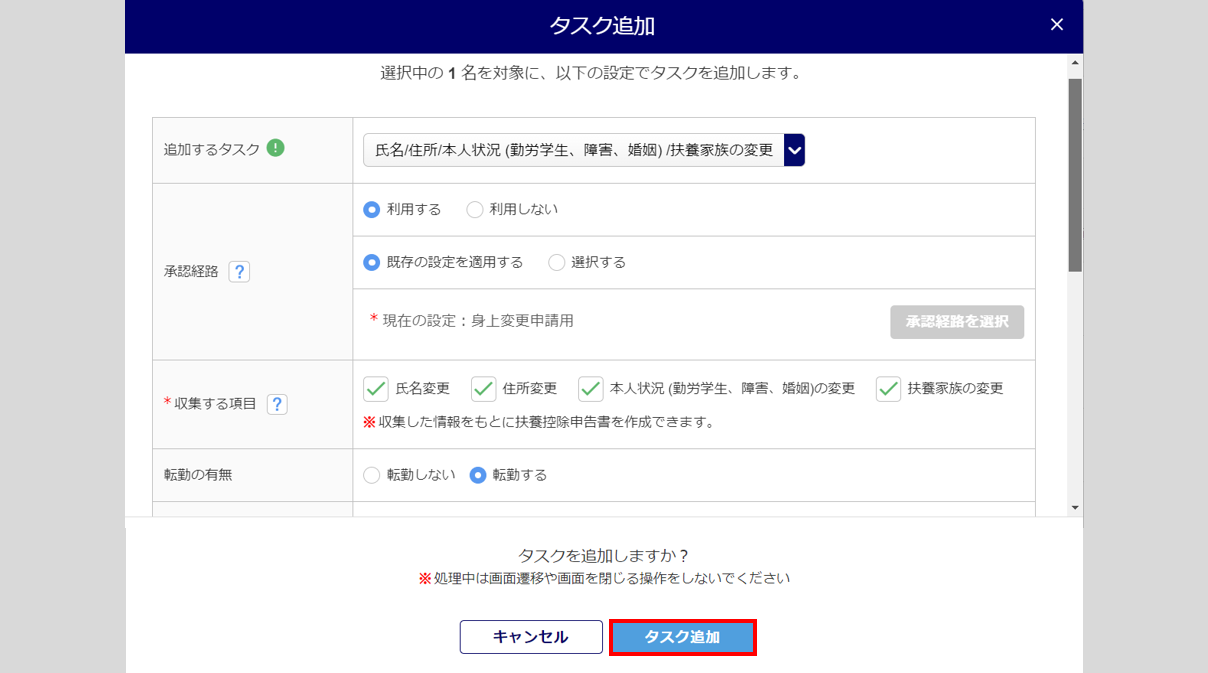
Task: Click the キャンセル button
Action: [531, 637]
